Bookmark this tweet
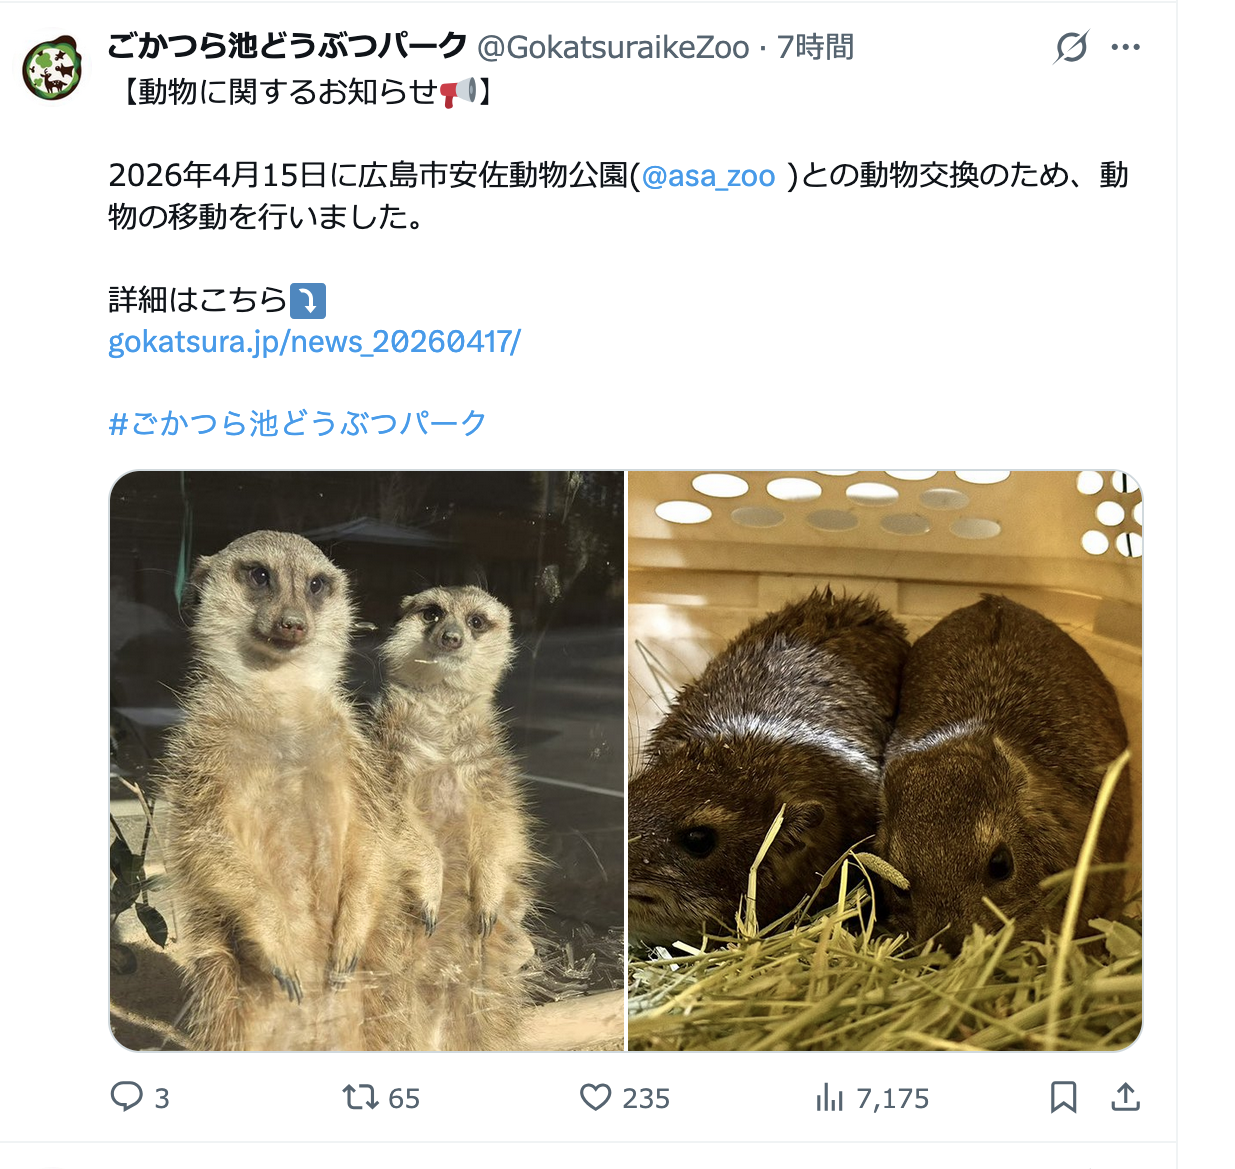 (x=1064, y=1097)
